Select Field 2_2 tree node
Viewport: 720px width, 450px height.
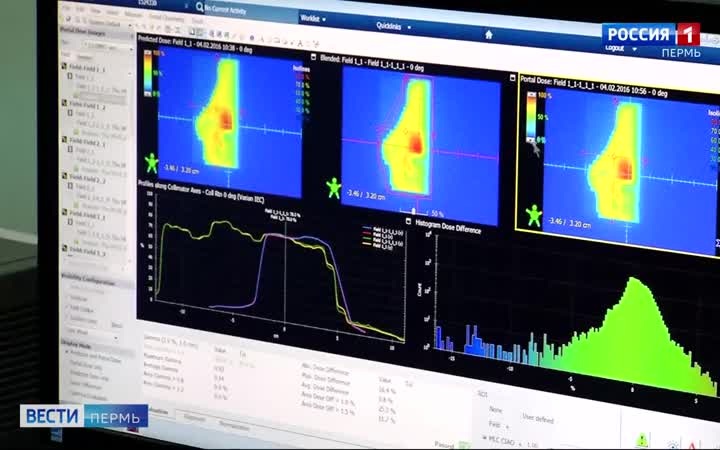[x=88, y=178]
